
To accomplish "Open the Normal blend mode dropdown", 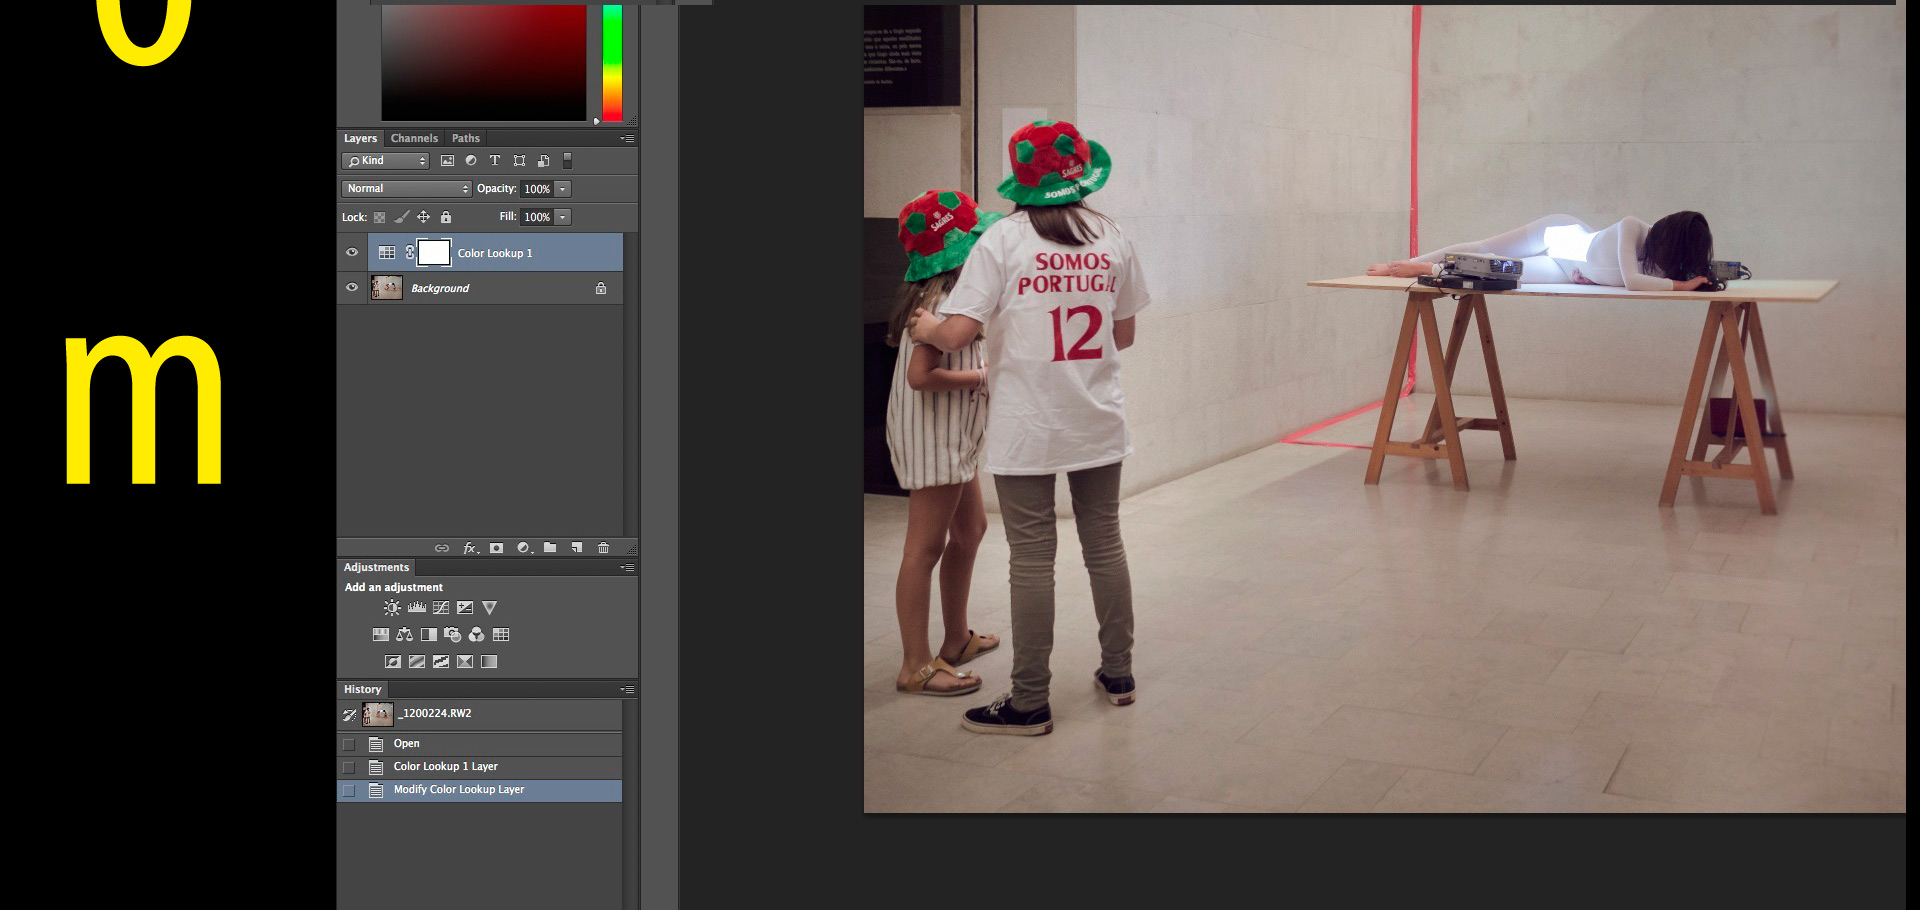I will tap(406, 189).
